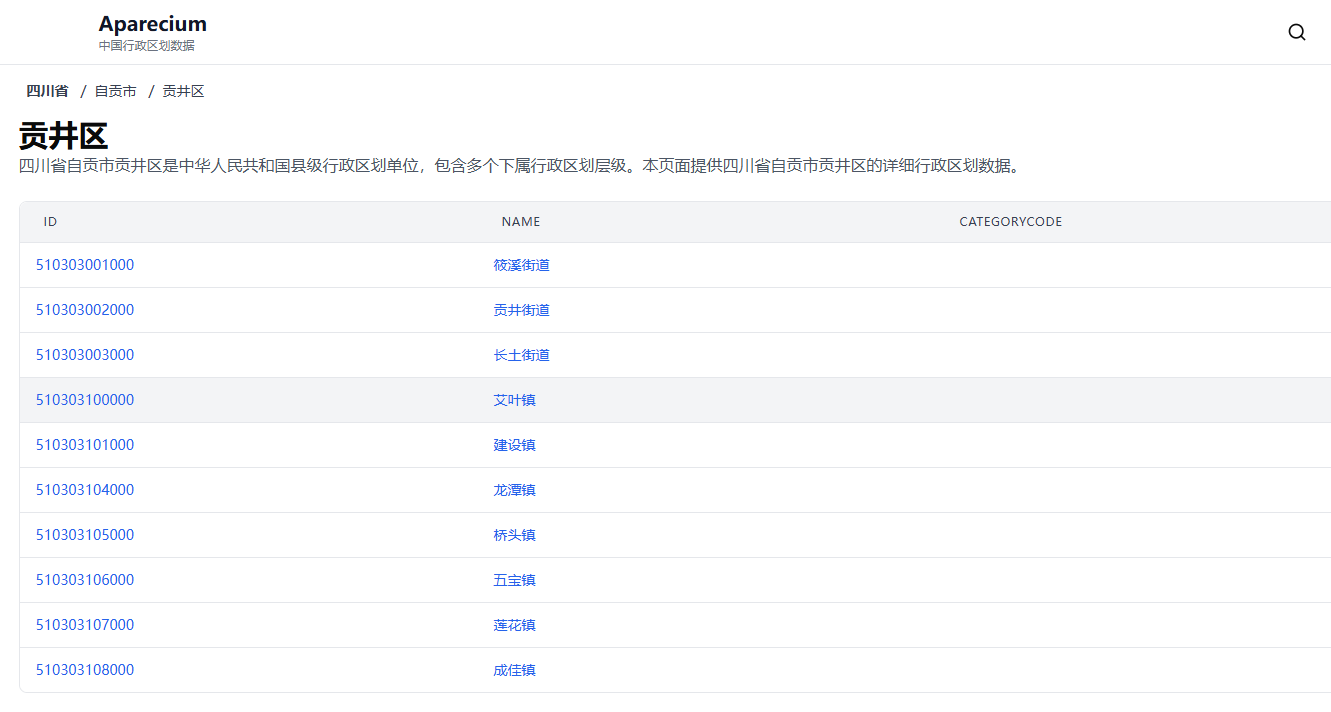Image resolution: width=1331 pixels, height=712 pixels.
Task: Open ID link 510303104000
Action: tap(85, 490)
